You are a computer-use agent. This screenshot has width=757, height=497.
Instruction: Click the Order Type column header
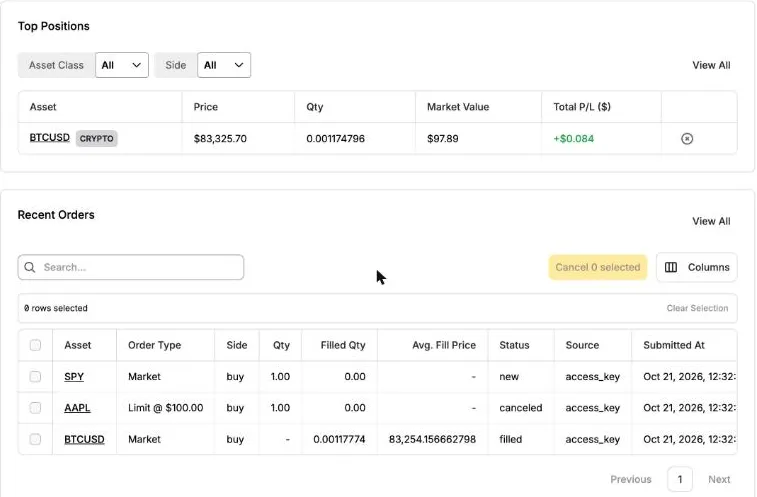coord(154,345)
